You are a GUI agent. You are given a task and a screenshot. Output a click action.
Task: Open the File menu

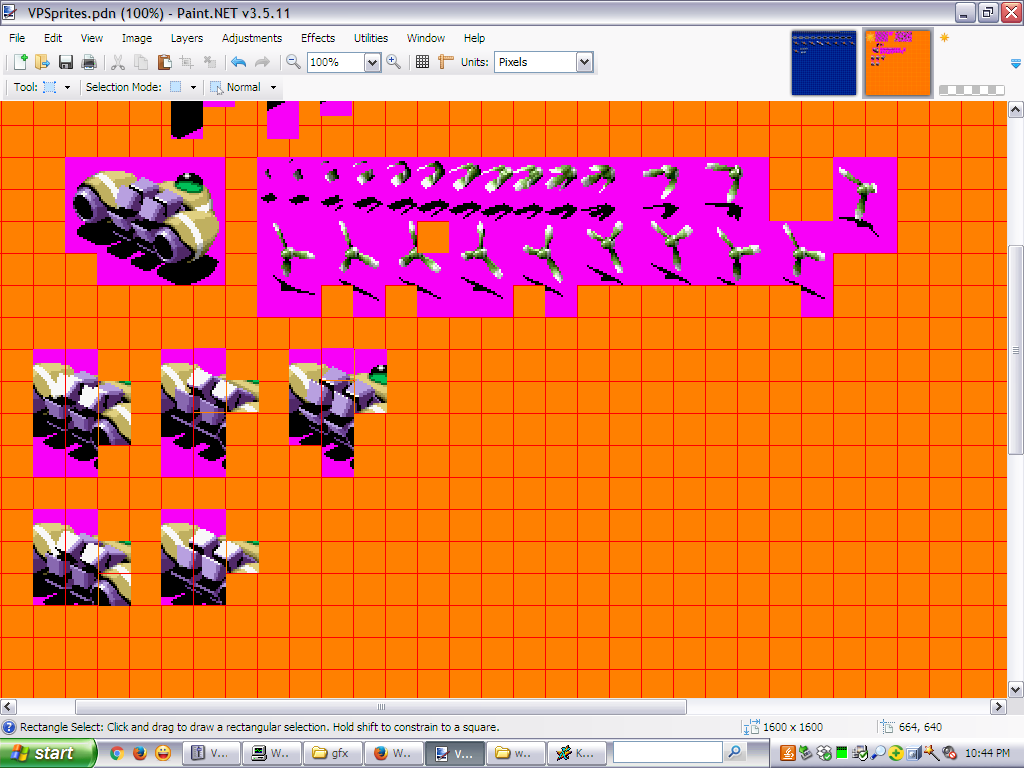[17, 38]
